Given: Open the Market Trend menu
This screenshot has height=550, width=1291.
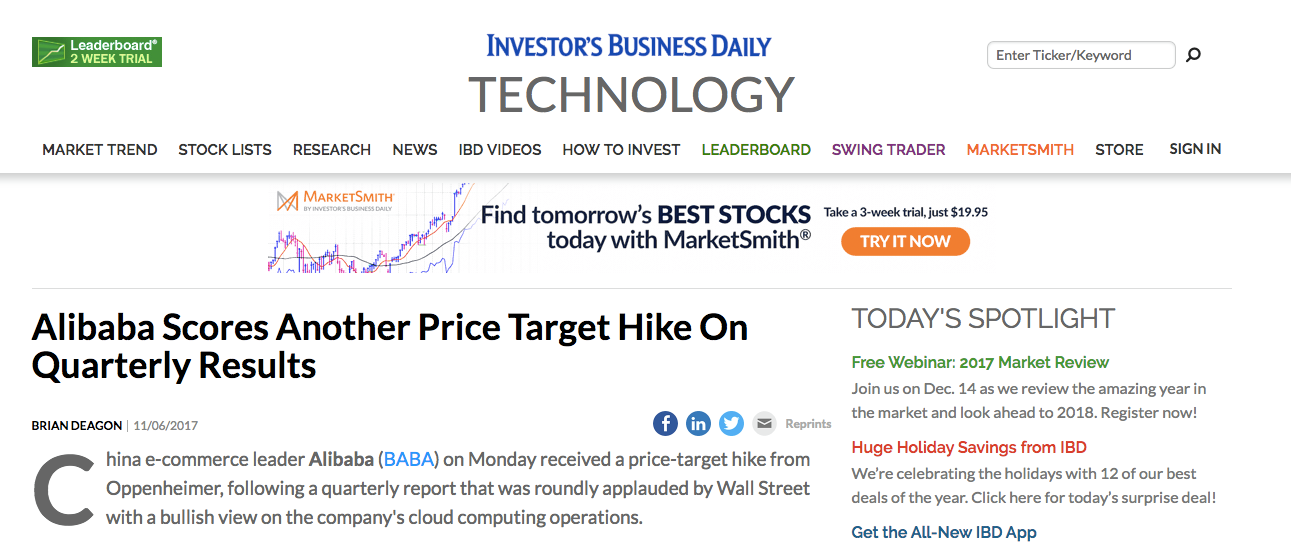Looking at the screenshot, I should tap(100, 149).
